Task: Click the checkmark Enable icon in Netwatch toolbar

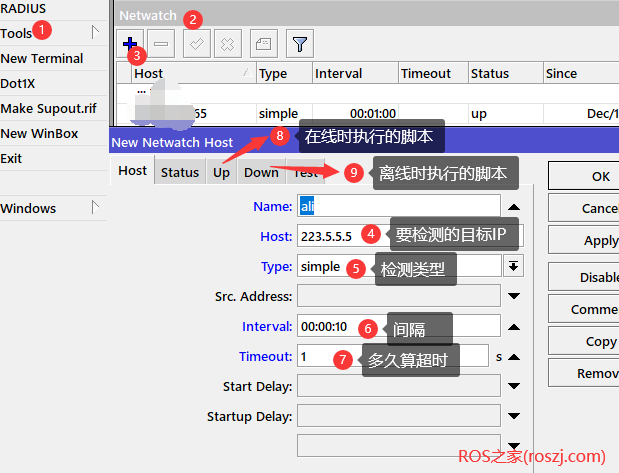Action: point(197,43)
